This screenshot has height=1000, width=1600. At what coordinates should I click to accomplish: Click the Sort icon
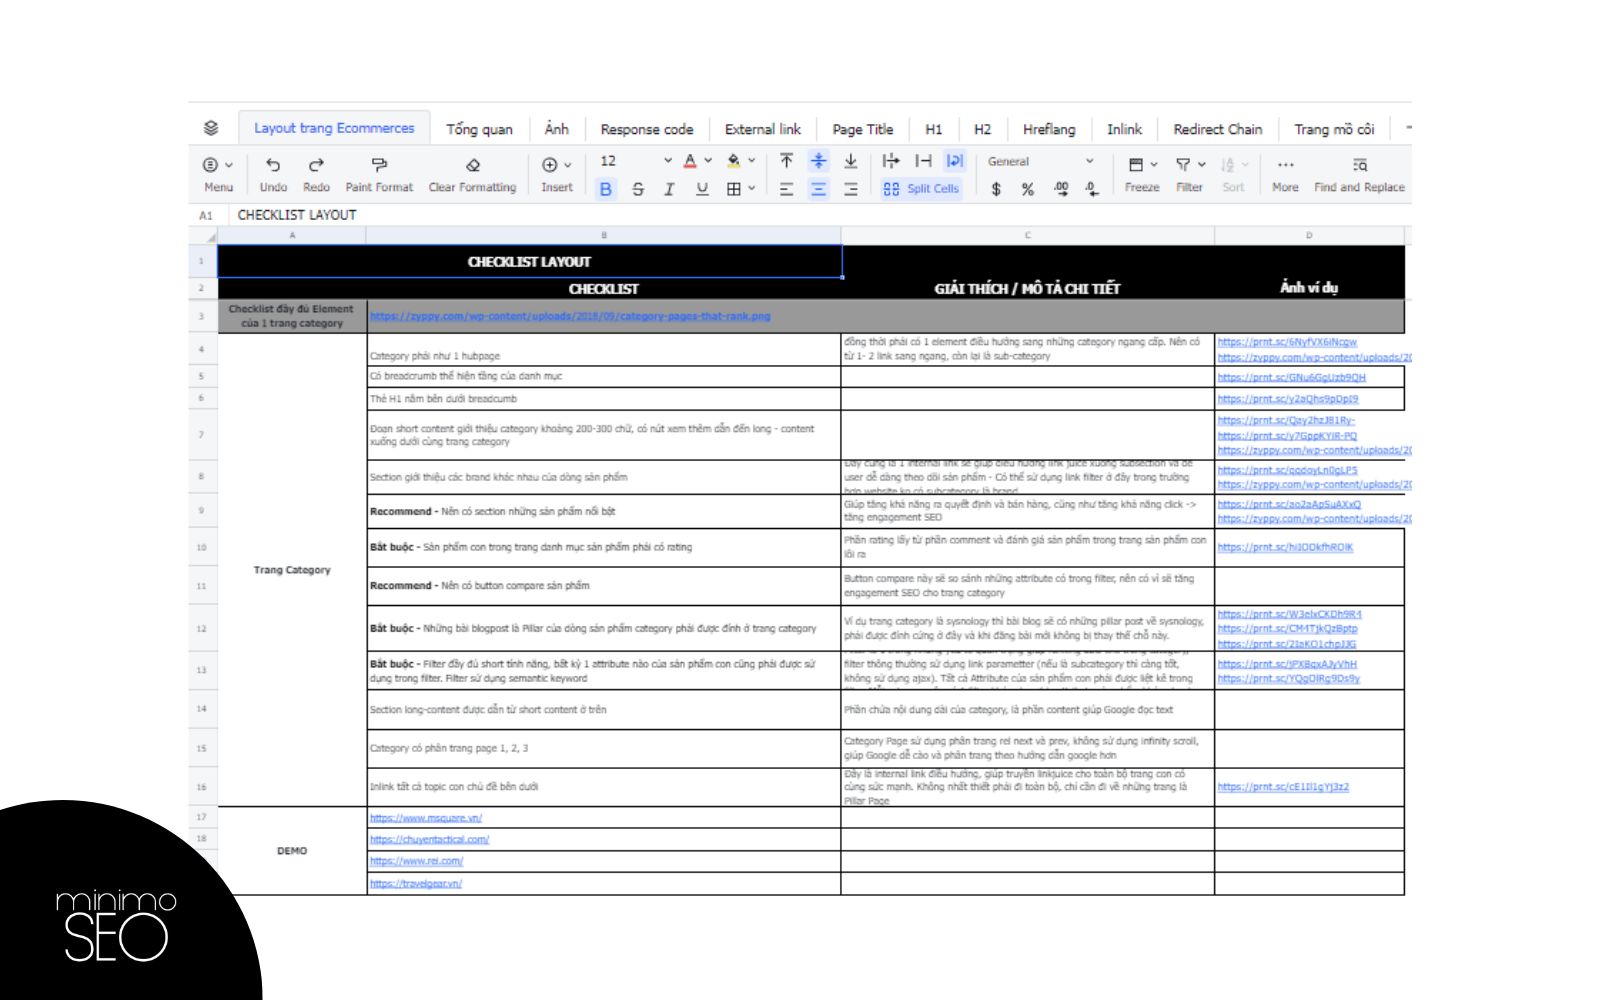[1228, 165]
